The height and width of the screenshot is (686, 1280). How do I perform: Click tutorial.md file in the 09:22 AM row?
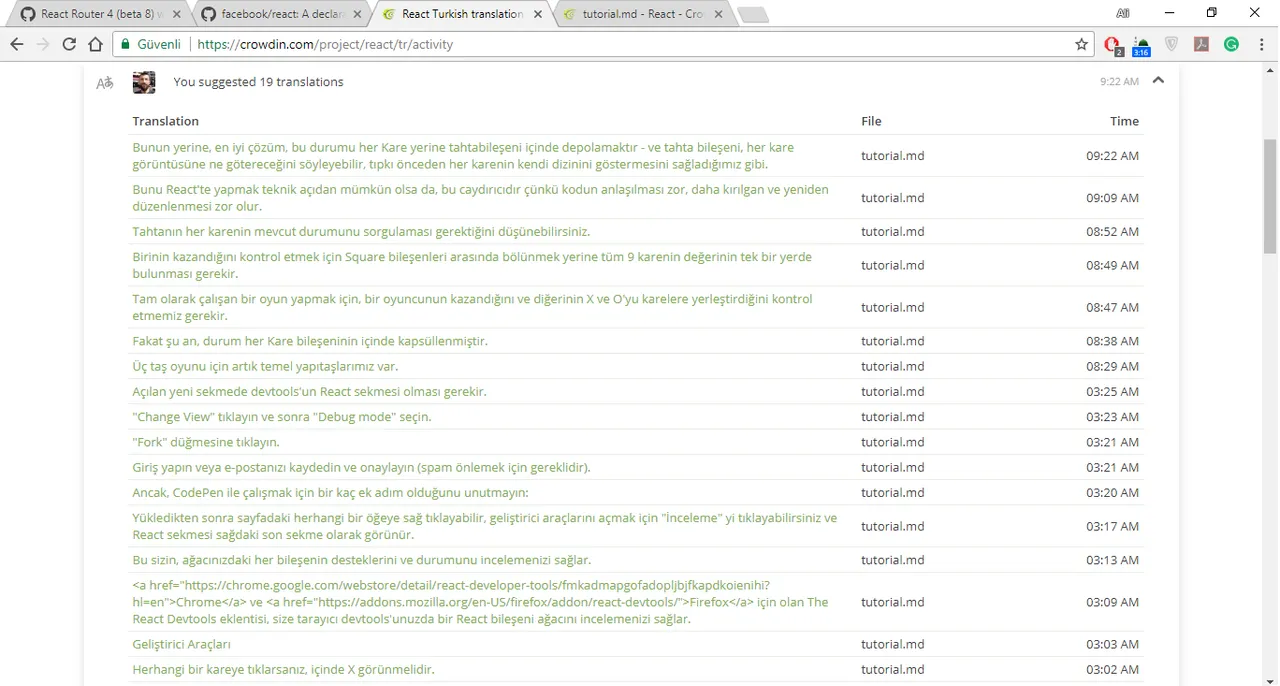(x=893, y=156)
